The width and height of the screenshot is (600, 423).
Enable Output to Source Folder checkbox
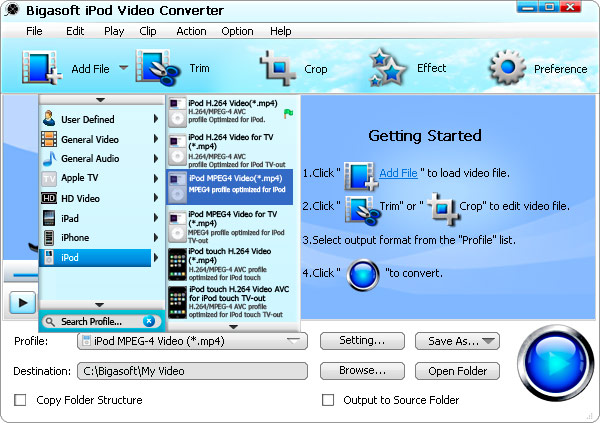pyautogui.click(x=328, y=400)
